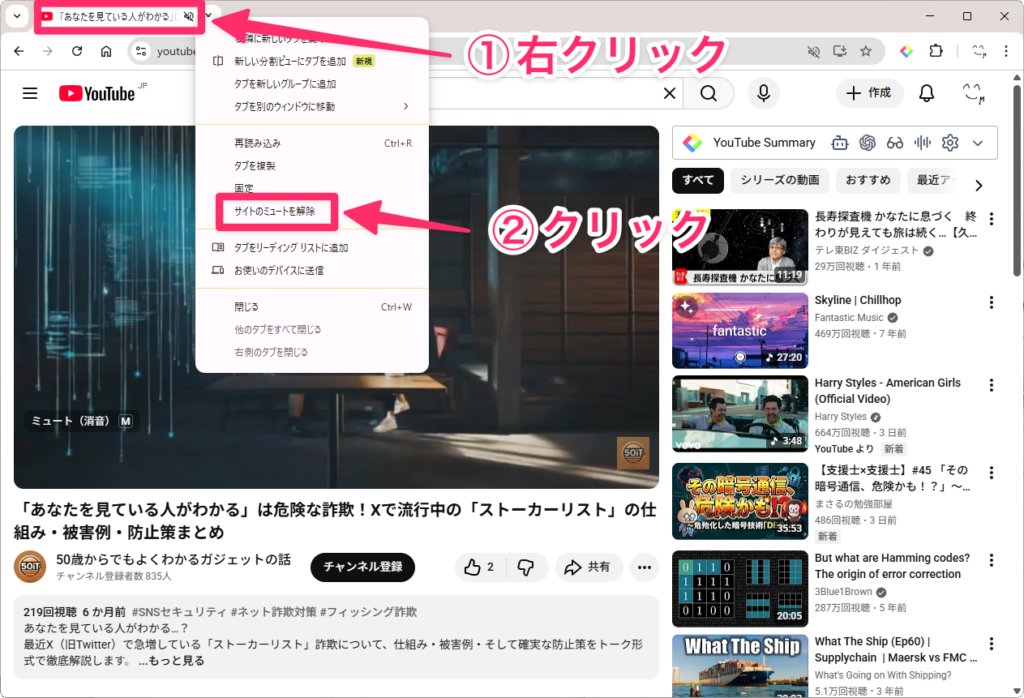Start voice search with the microphone icon
The width and height of the screenshot is (1024, 698).
[x=764, y=93]
